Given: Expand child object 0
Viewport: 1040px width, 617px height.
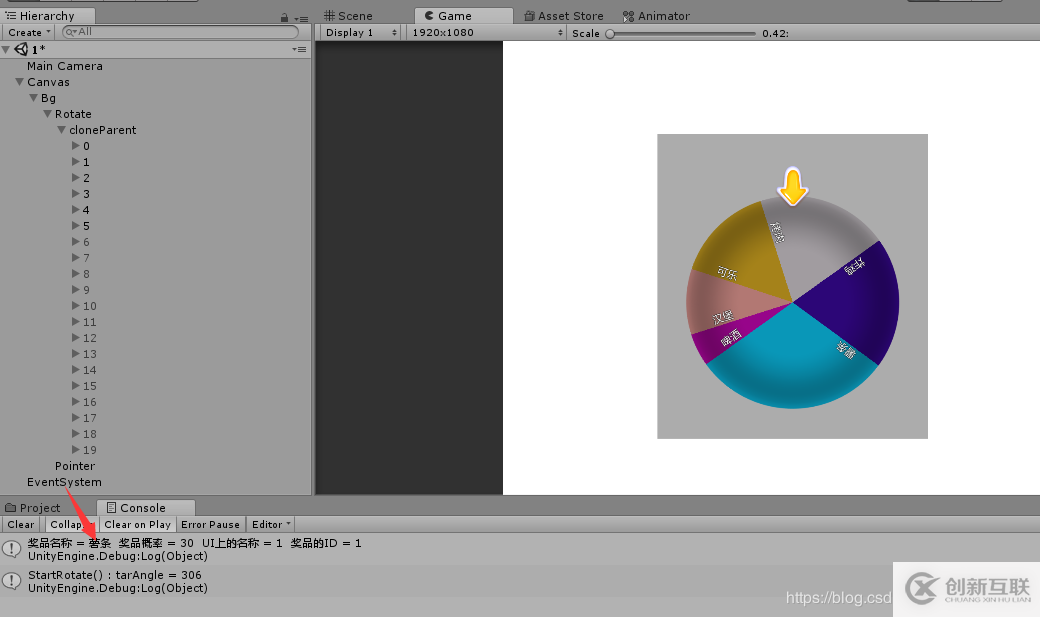Looking at the screenshot, I should click(x=75, y=146).
